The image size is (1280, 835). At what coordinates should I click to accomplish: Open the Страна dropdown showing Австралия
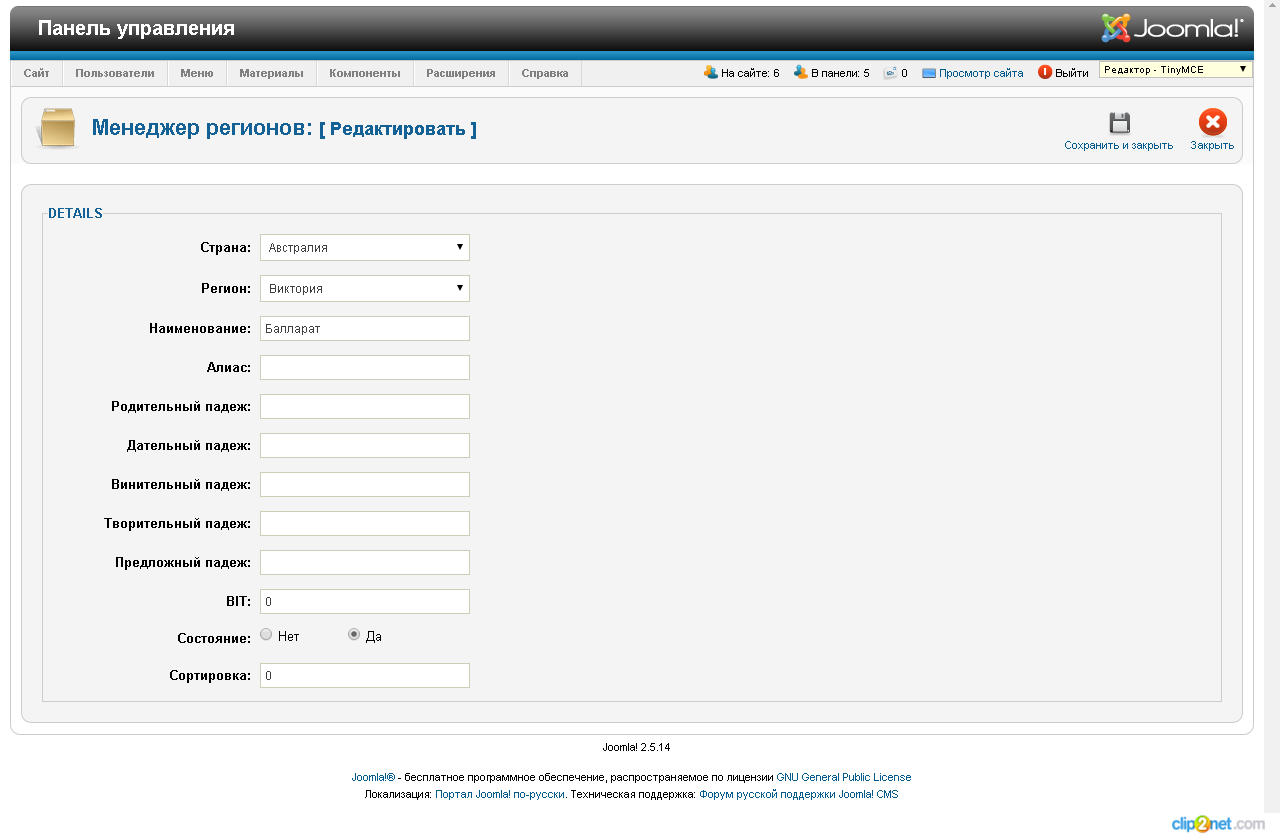[x=365, y=247]
